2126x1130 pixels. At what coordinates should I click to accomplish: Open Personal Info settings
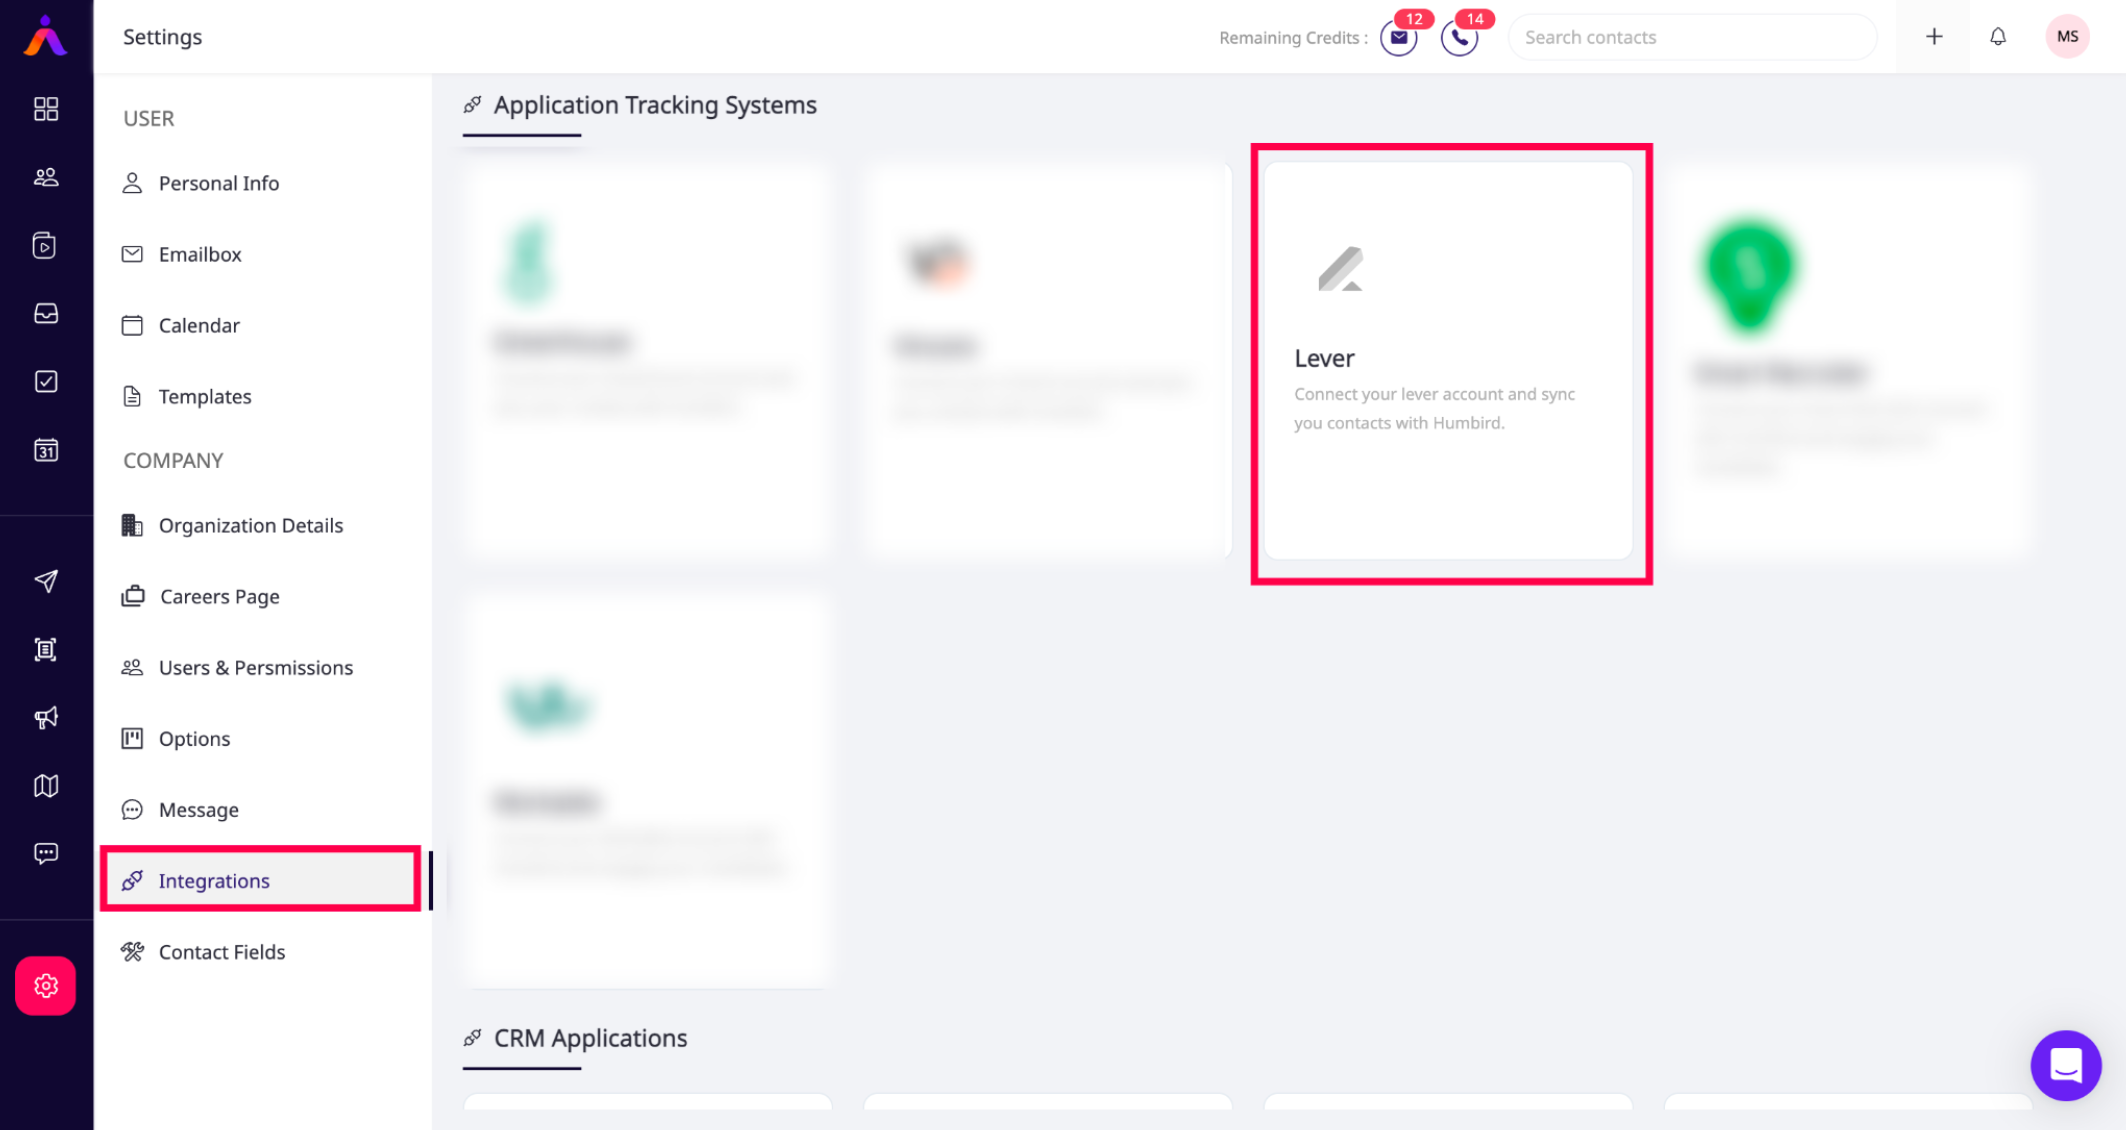click(x=219, y=183)
